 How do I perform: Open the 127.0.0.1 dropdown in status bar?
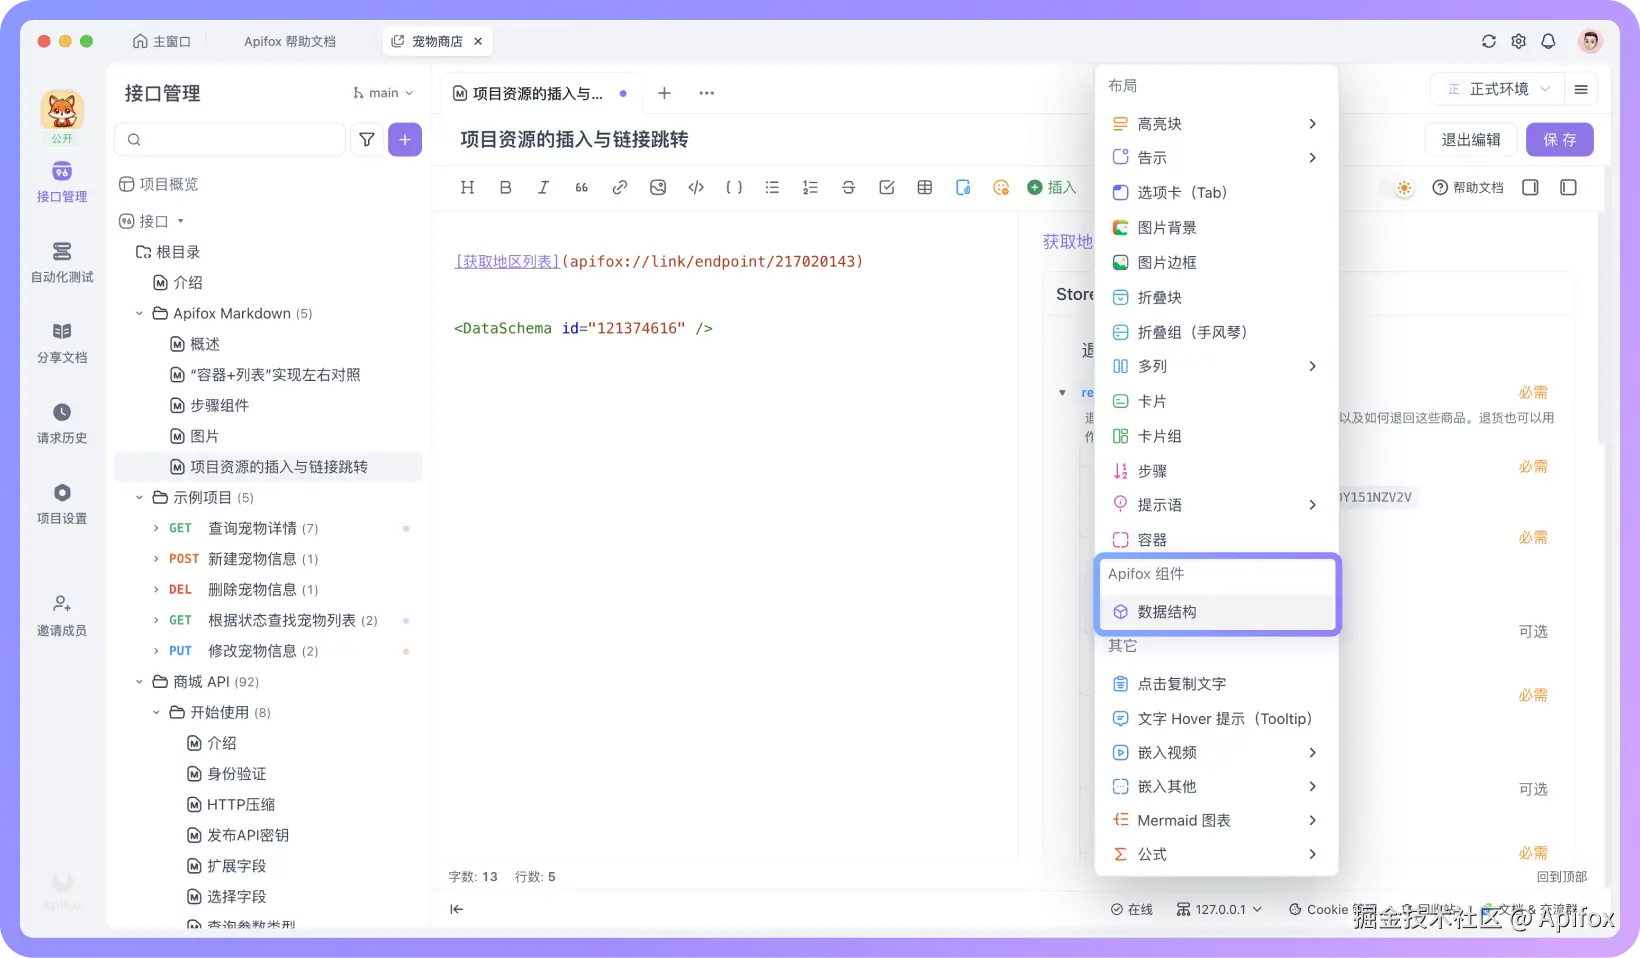pos(1219,909)
